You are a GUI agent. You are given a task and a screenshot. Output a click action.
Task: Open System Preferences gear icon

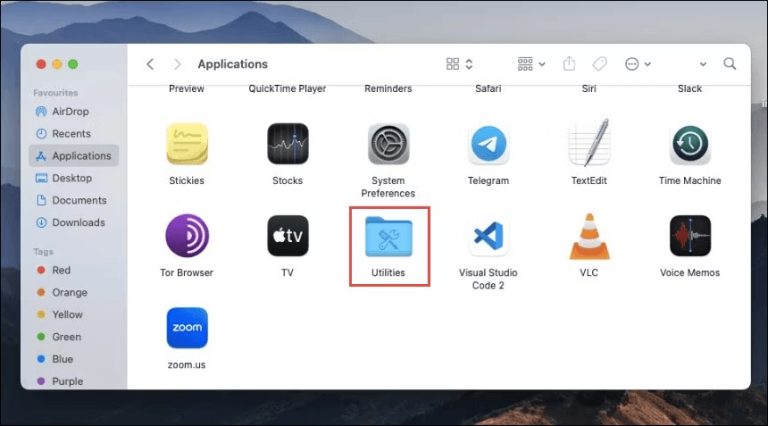[388, 144]
